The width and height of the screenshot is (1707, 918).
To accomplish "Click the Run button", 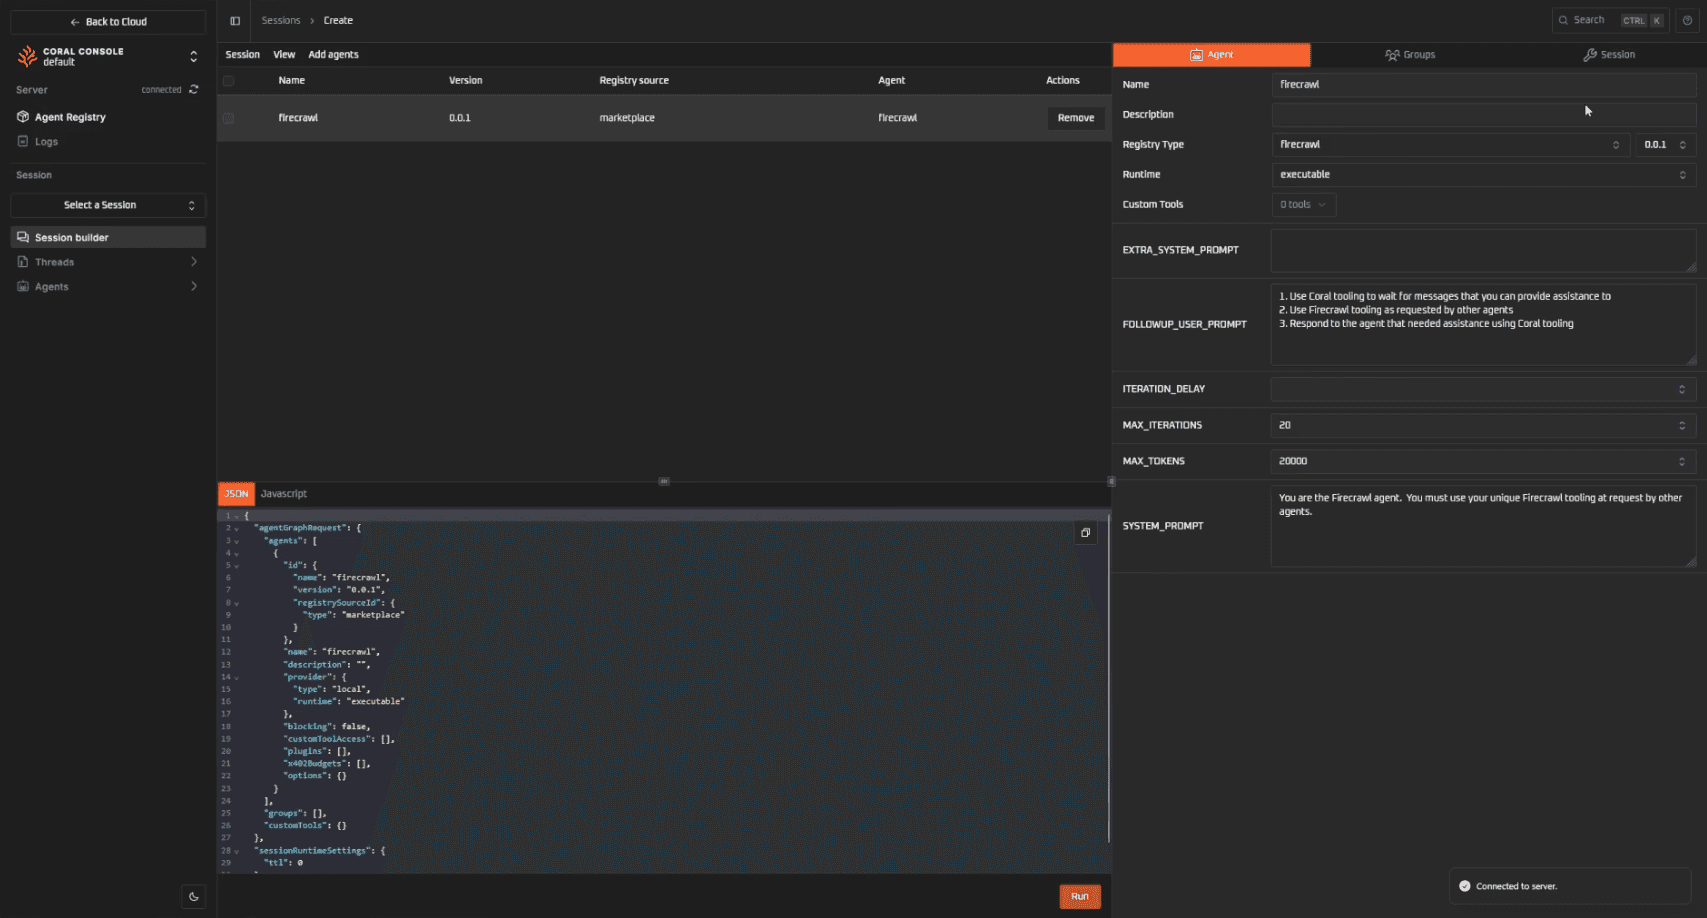I will coord(1080,897).
